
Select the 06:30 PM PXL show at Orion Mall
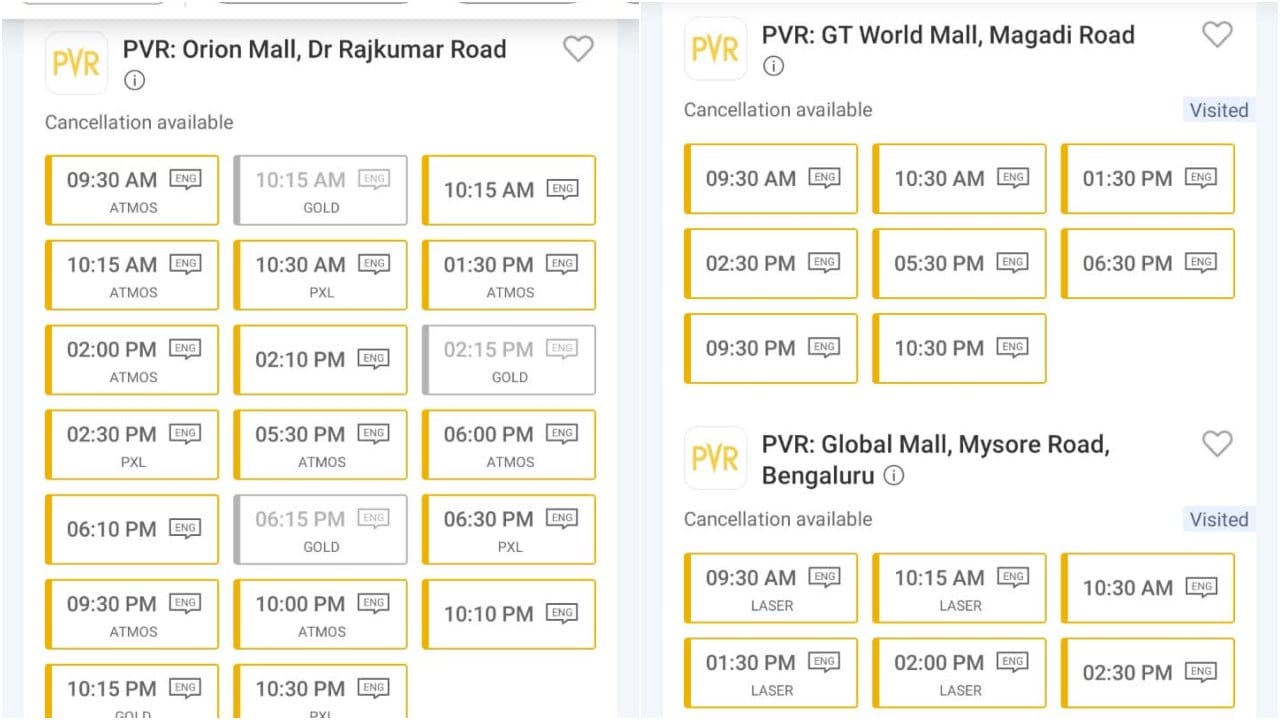point(509,530)
